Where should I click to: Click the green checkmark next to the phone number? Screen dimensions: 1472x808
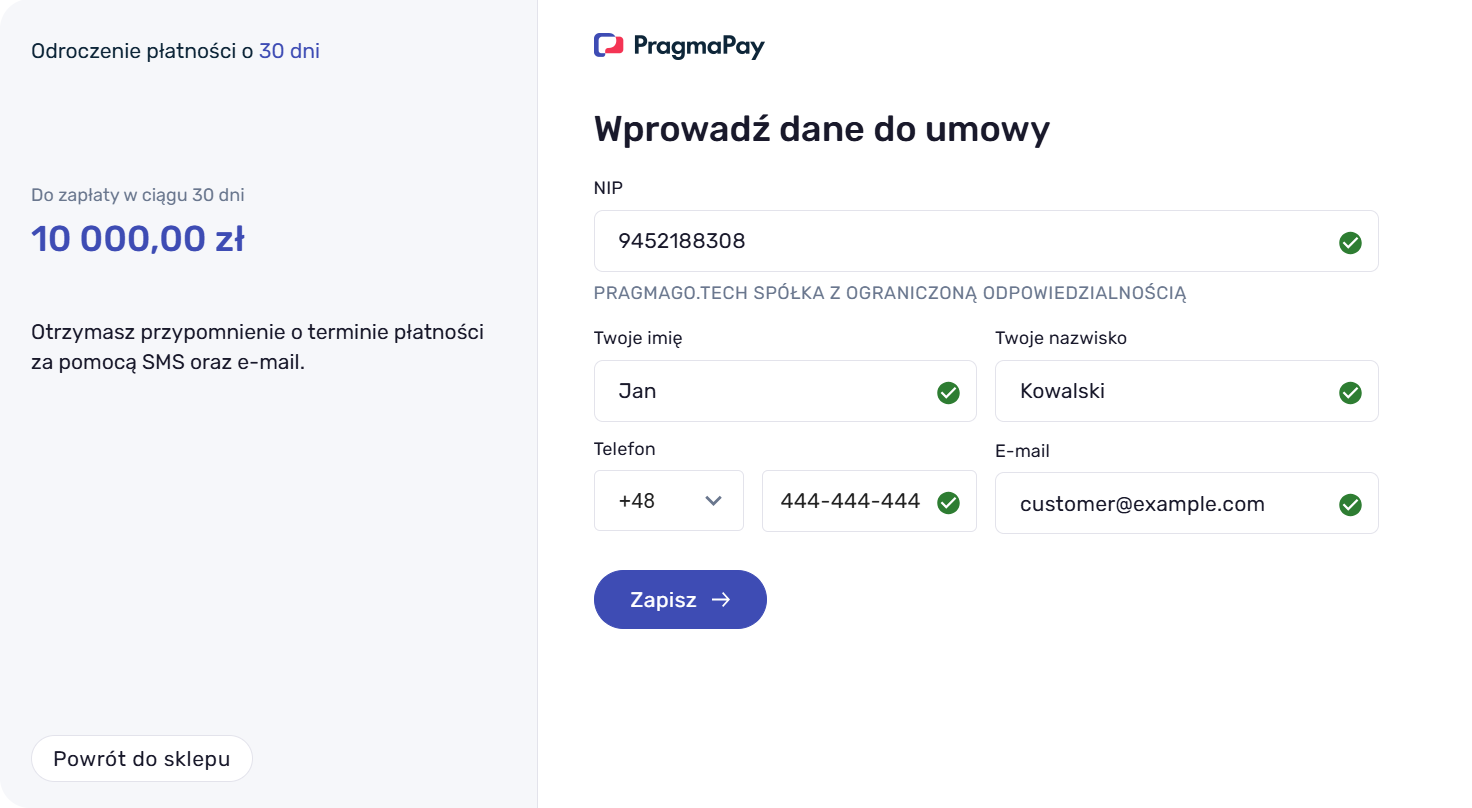pyautogui.click(x=948, y=502)
